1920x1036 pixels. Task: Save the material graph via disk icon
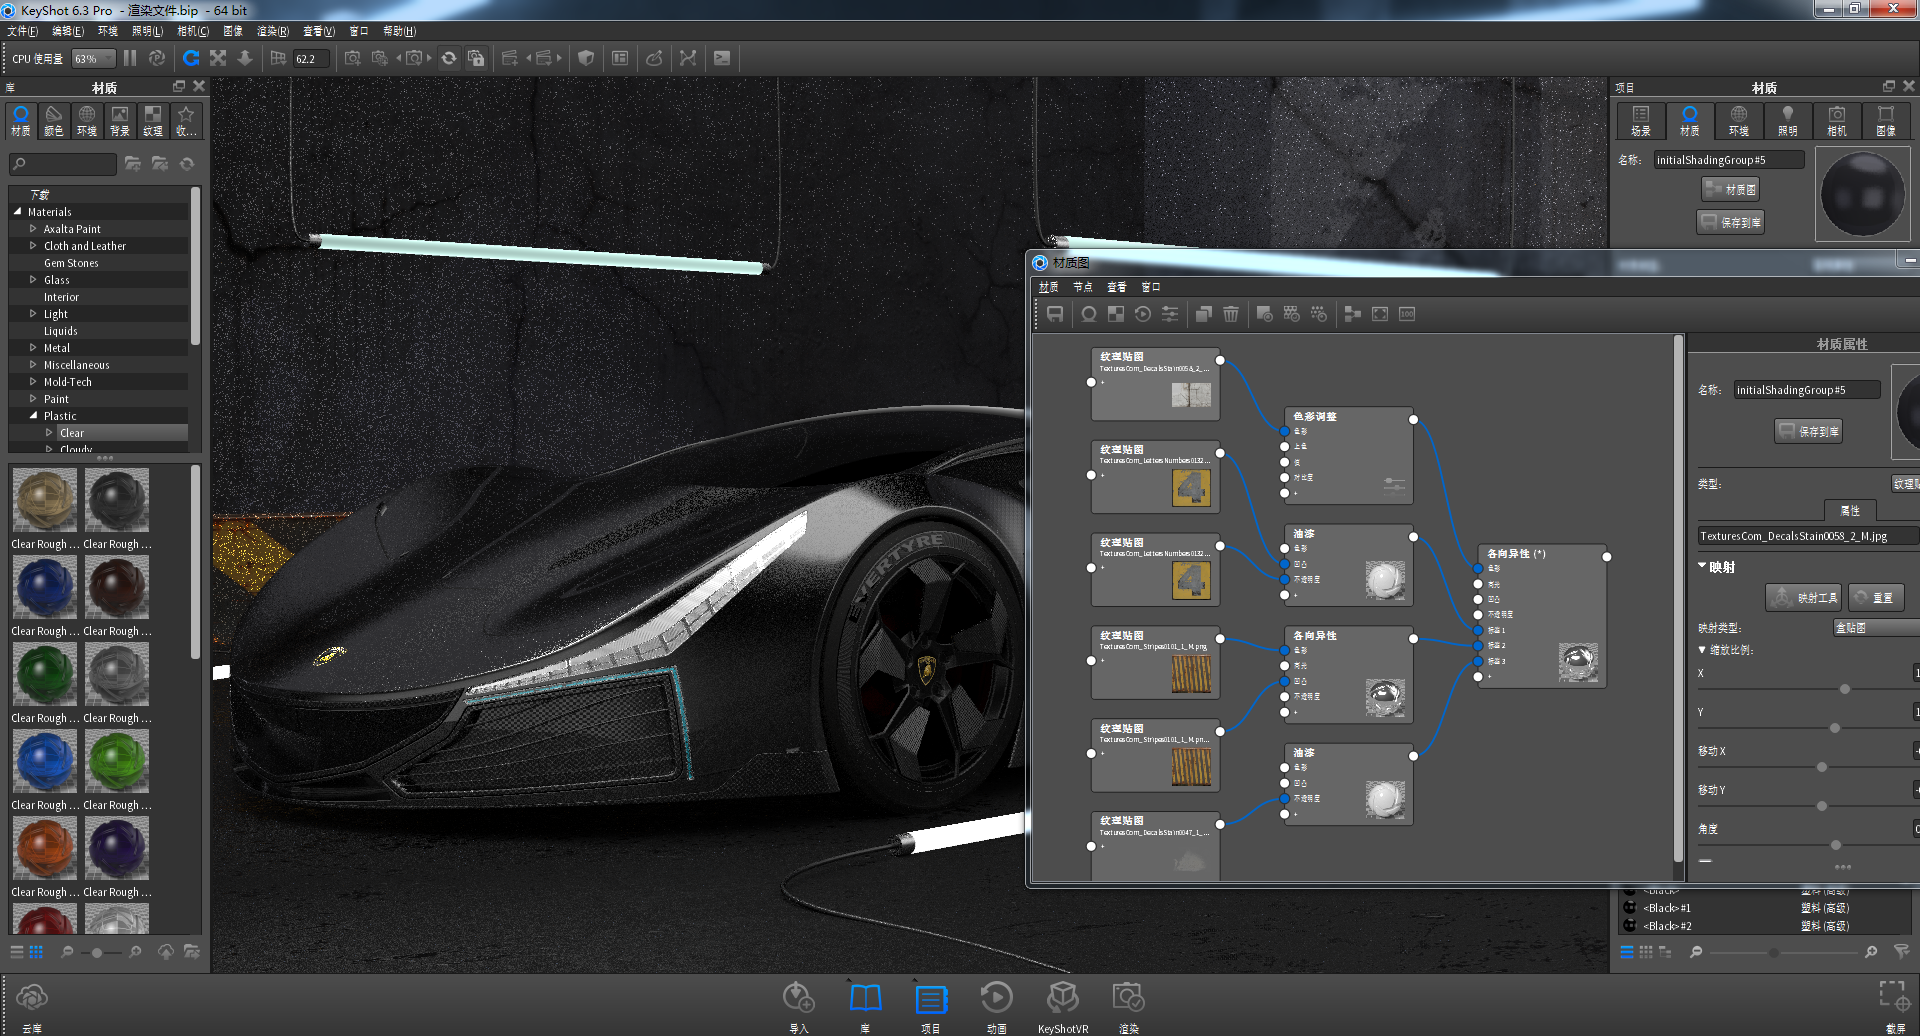(1054, 313)
